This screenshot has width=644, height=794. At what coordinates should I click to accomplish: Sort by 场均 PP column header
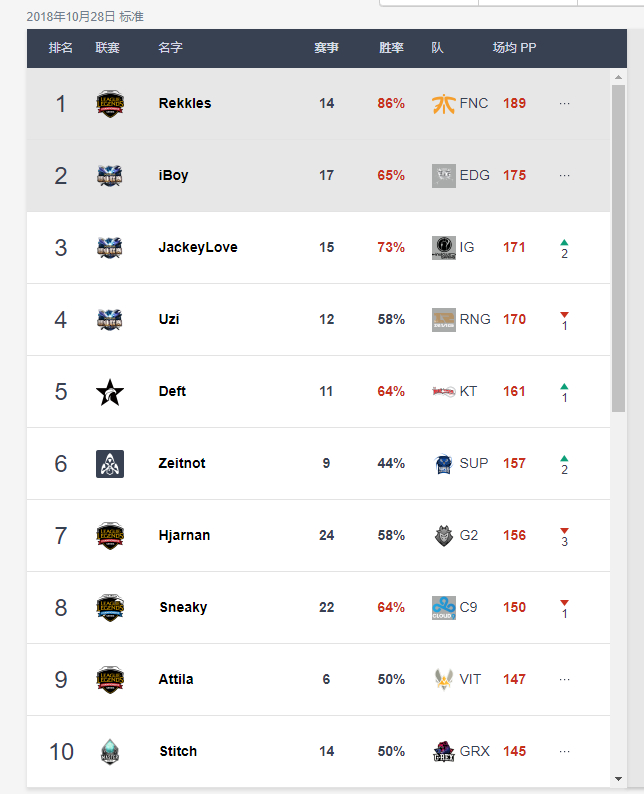pyautogui.click(x=514, y=48)
